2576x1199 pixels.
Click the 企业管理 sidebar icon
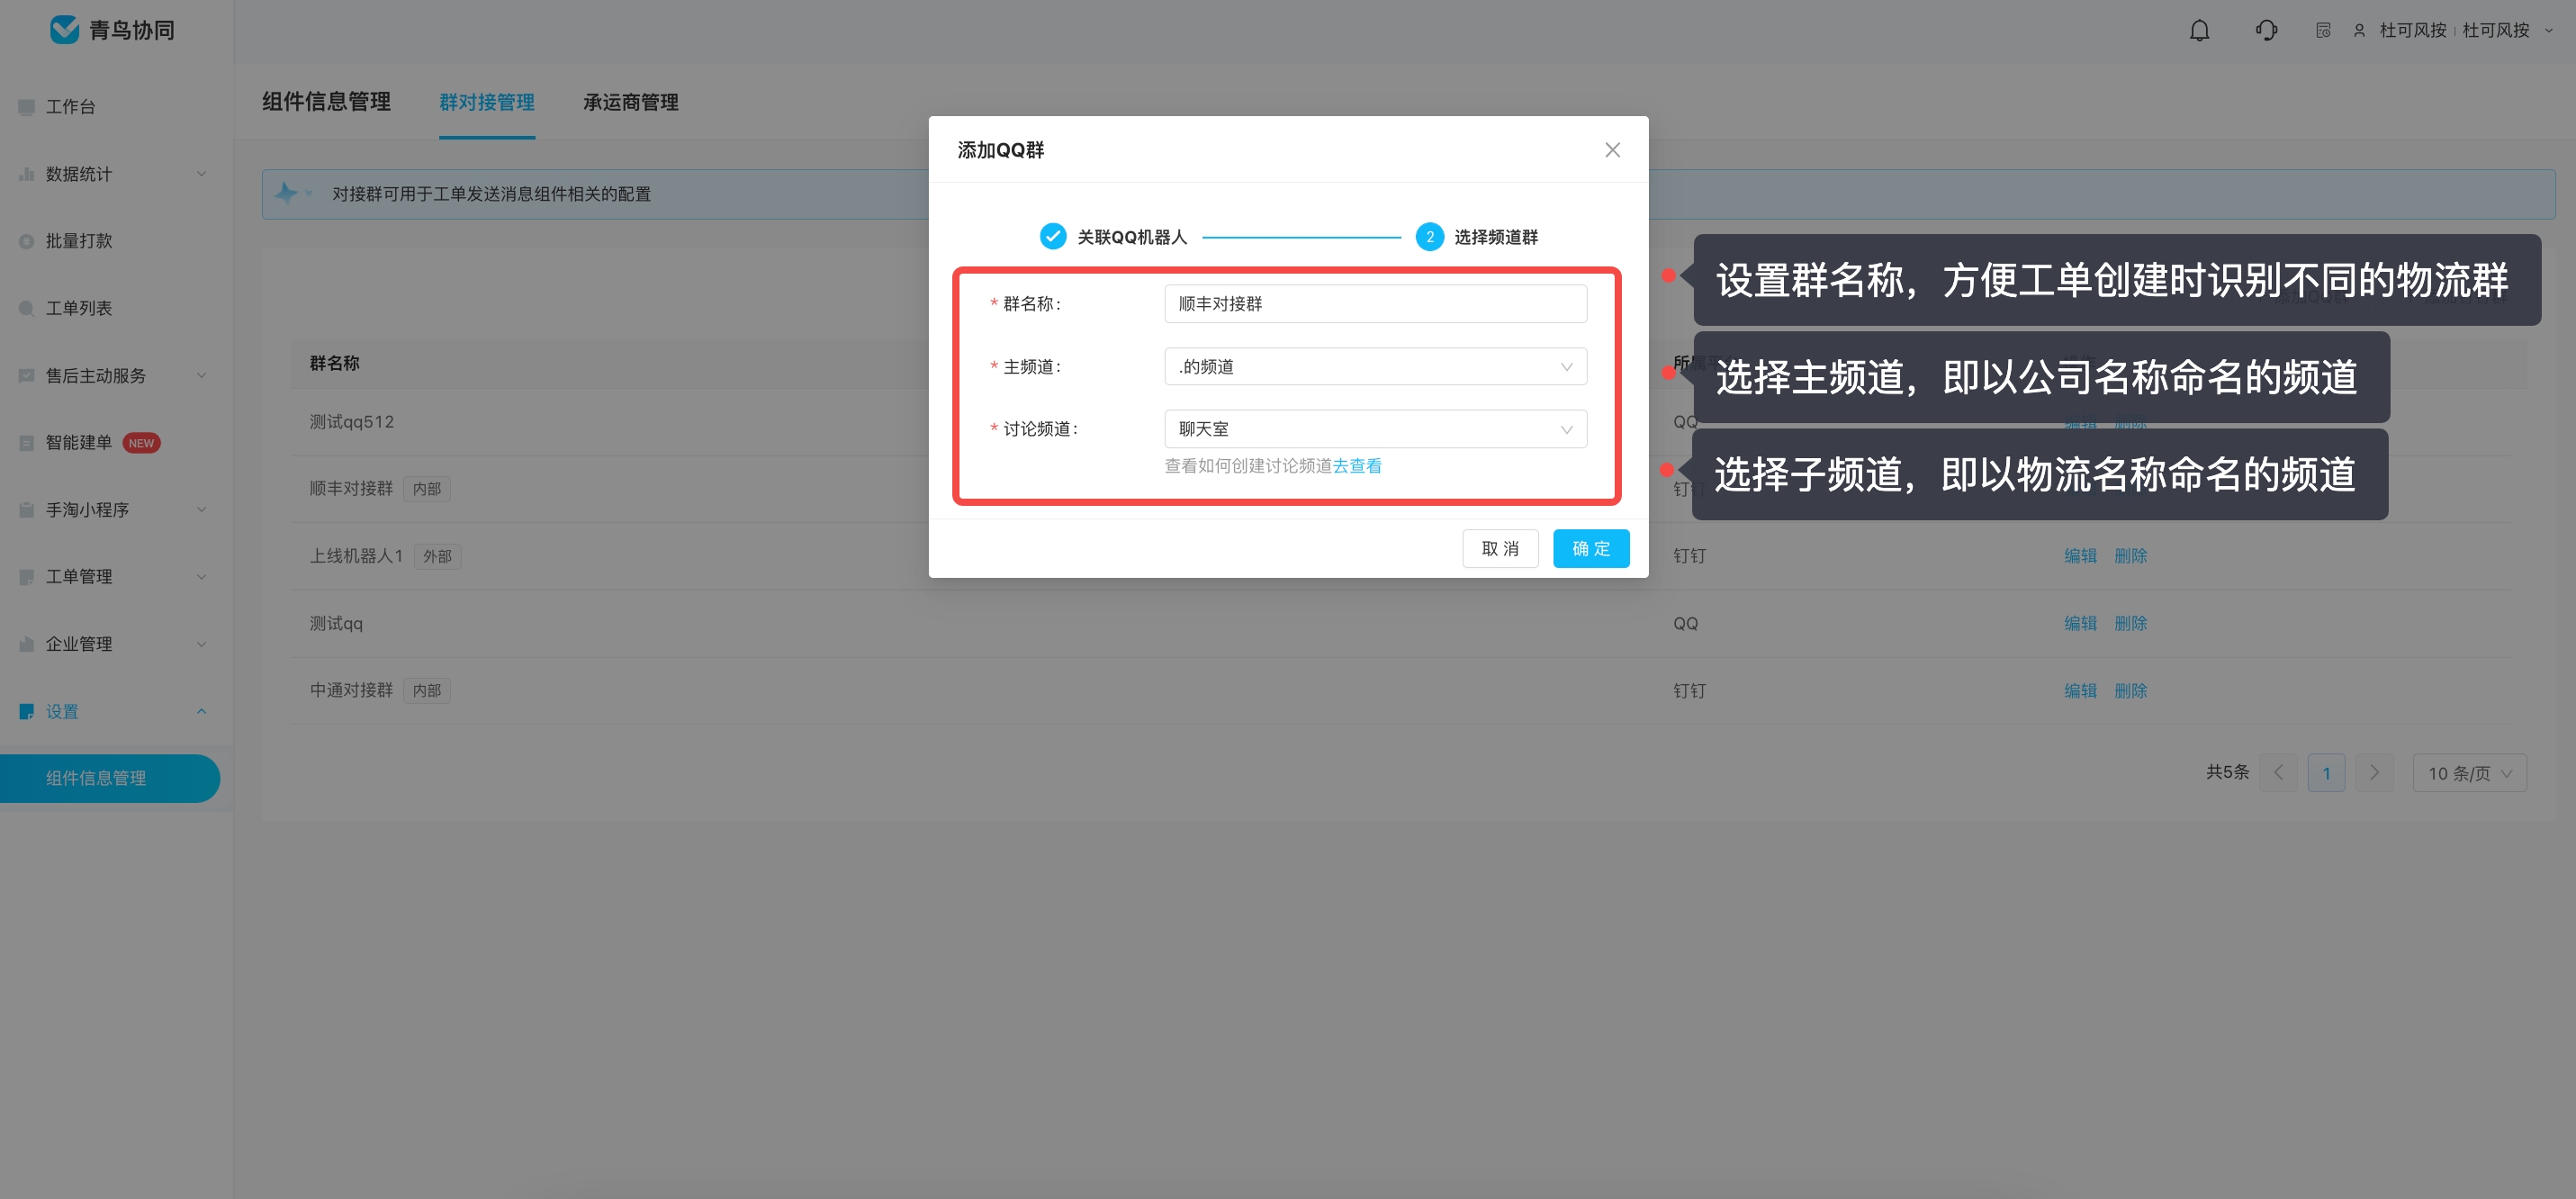click(27, 644)
